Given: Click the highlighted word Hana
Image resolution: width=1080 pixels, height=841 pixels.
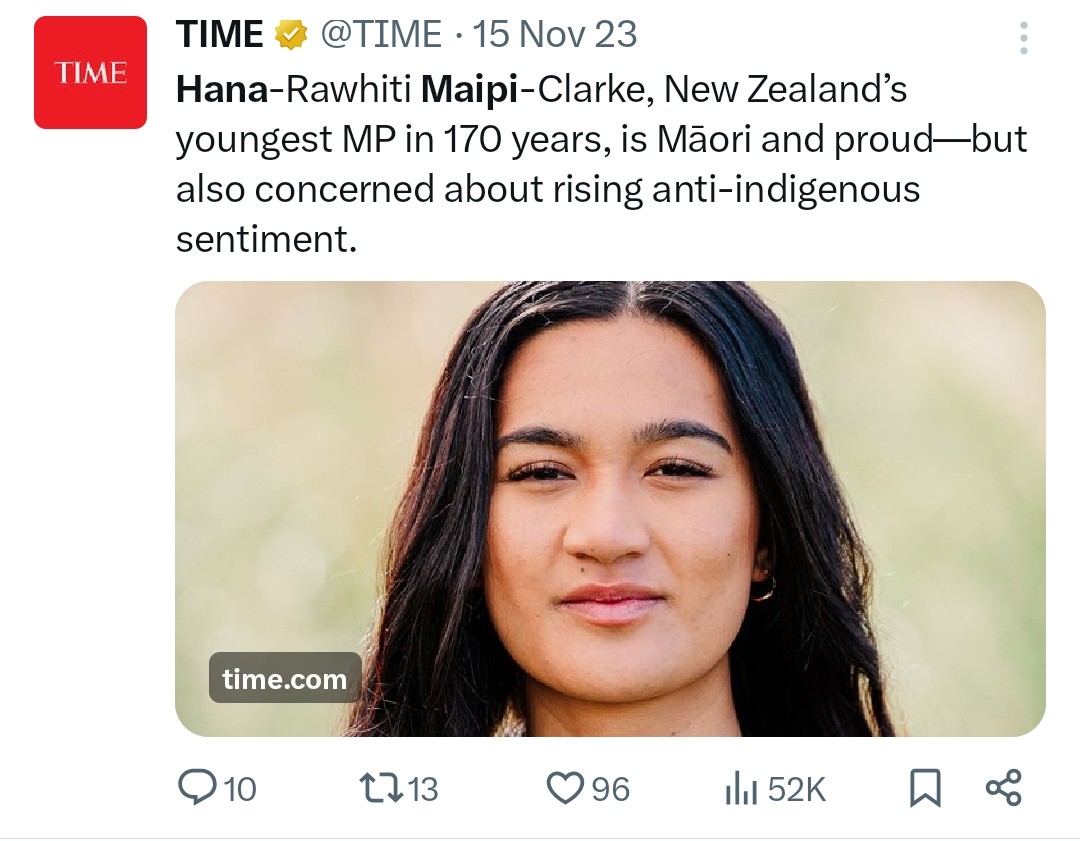Looking at the screenshot, I should [222, 90].
